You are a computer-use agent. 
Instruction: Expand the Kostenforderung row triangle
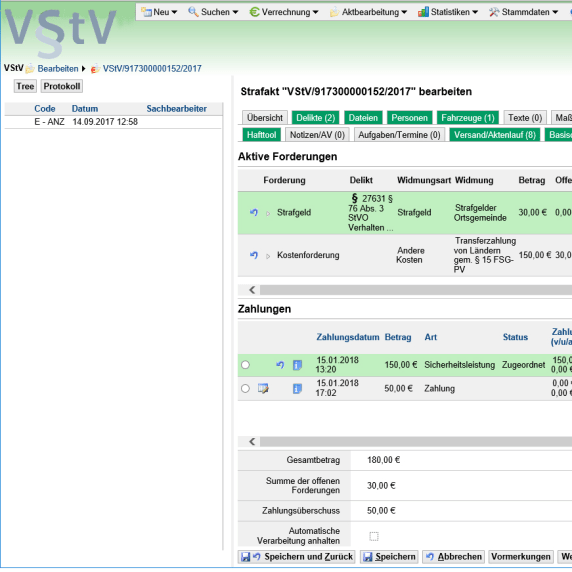point(268,256)
